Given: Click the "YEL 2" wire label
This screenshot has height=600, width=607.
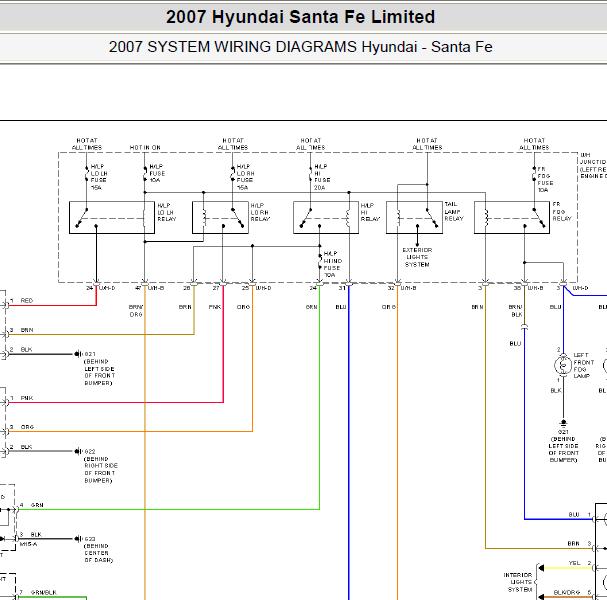Looking at the screenshot, I should (580, 563).
